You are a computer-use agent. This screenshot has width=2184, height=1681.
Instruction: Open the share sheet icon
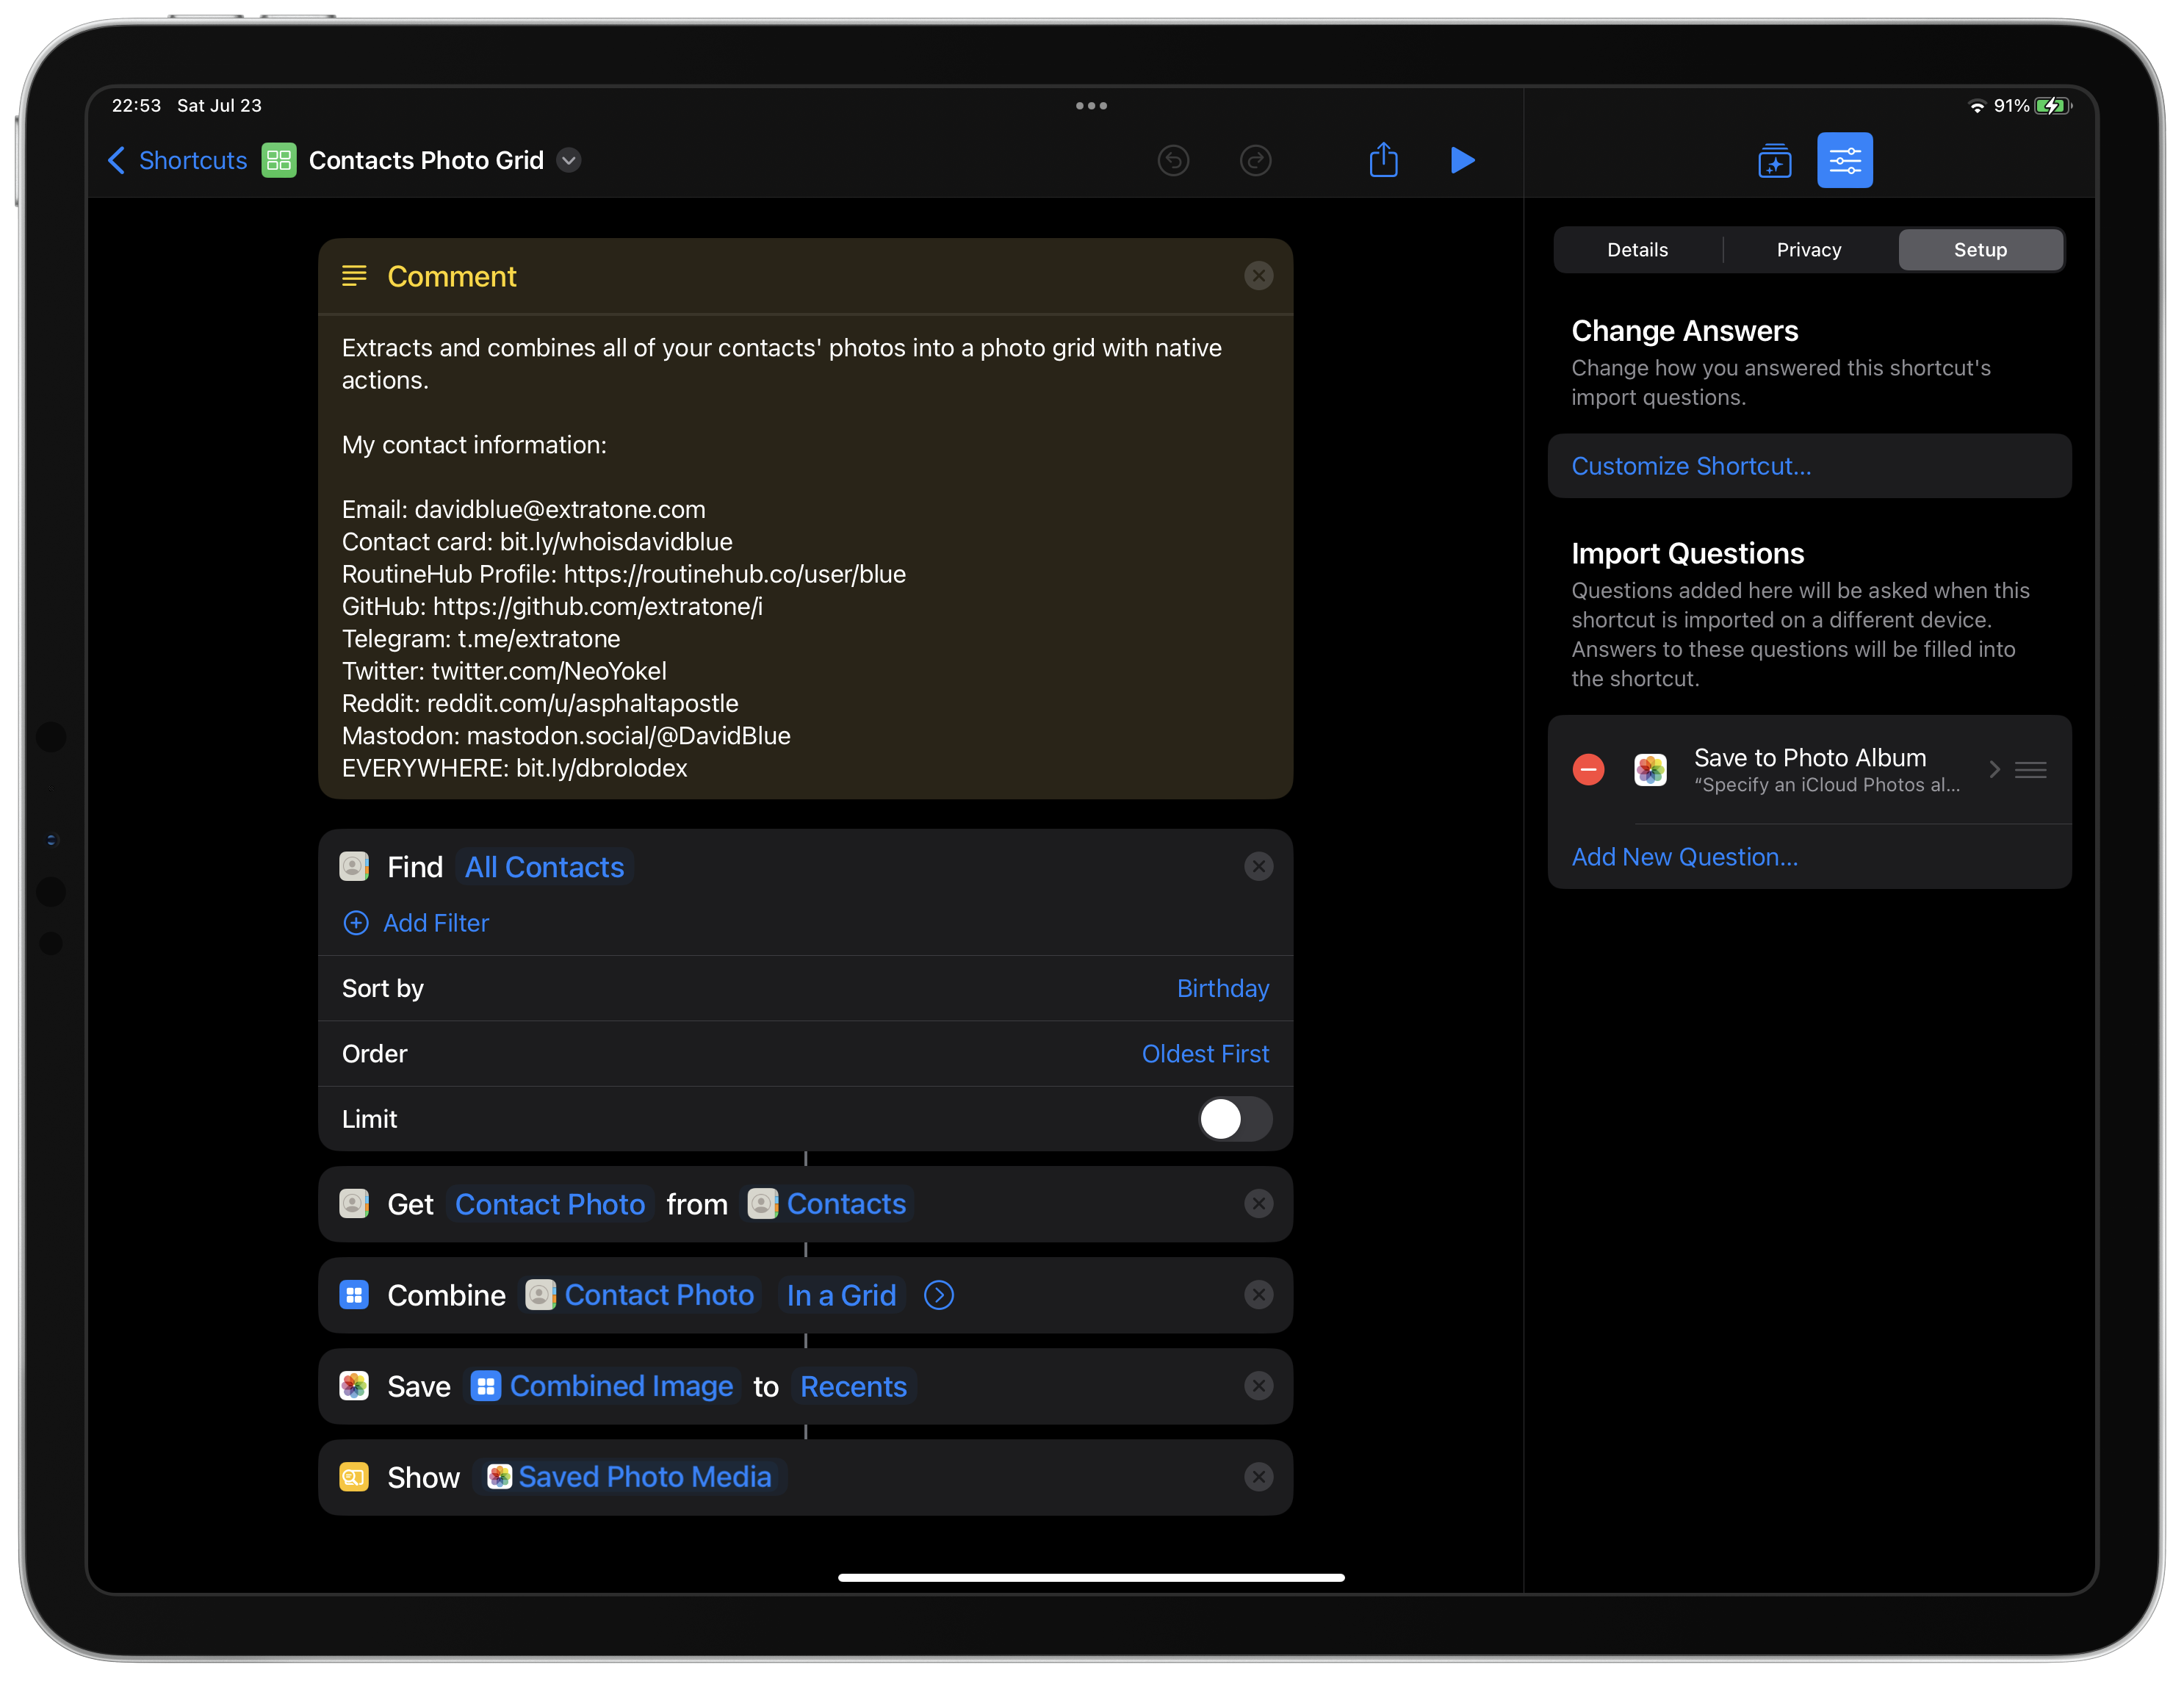1384,160
